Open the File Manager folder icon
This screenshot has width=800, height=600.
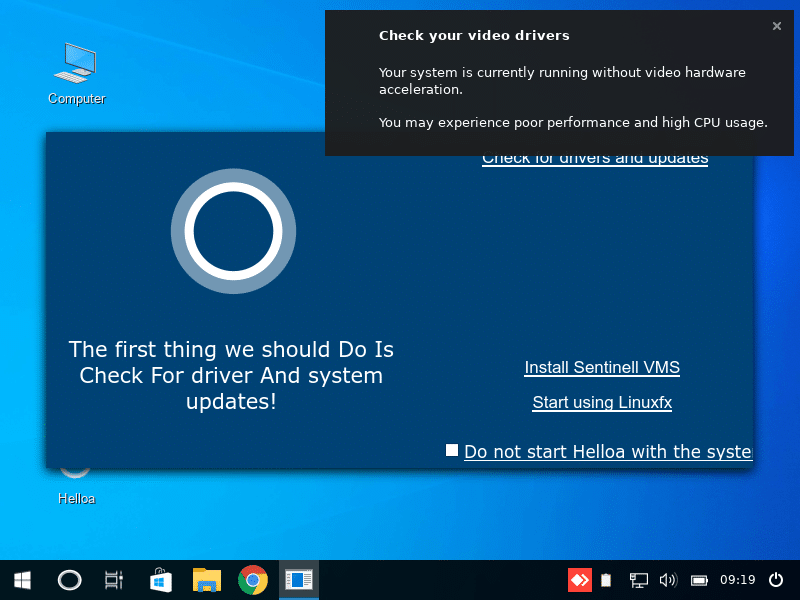coord(207,579)
